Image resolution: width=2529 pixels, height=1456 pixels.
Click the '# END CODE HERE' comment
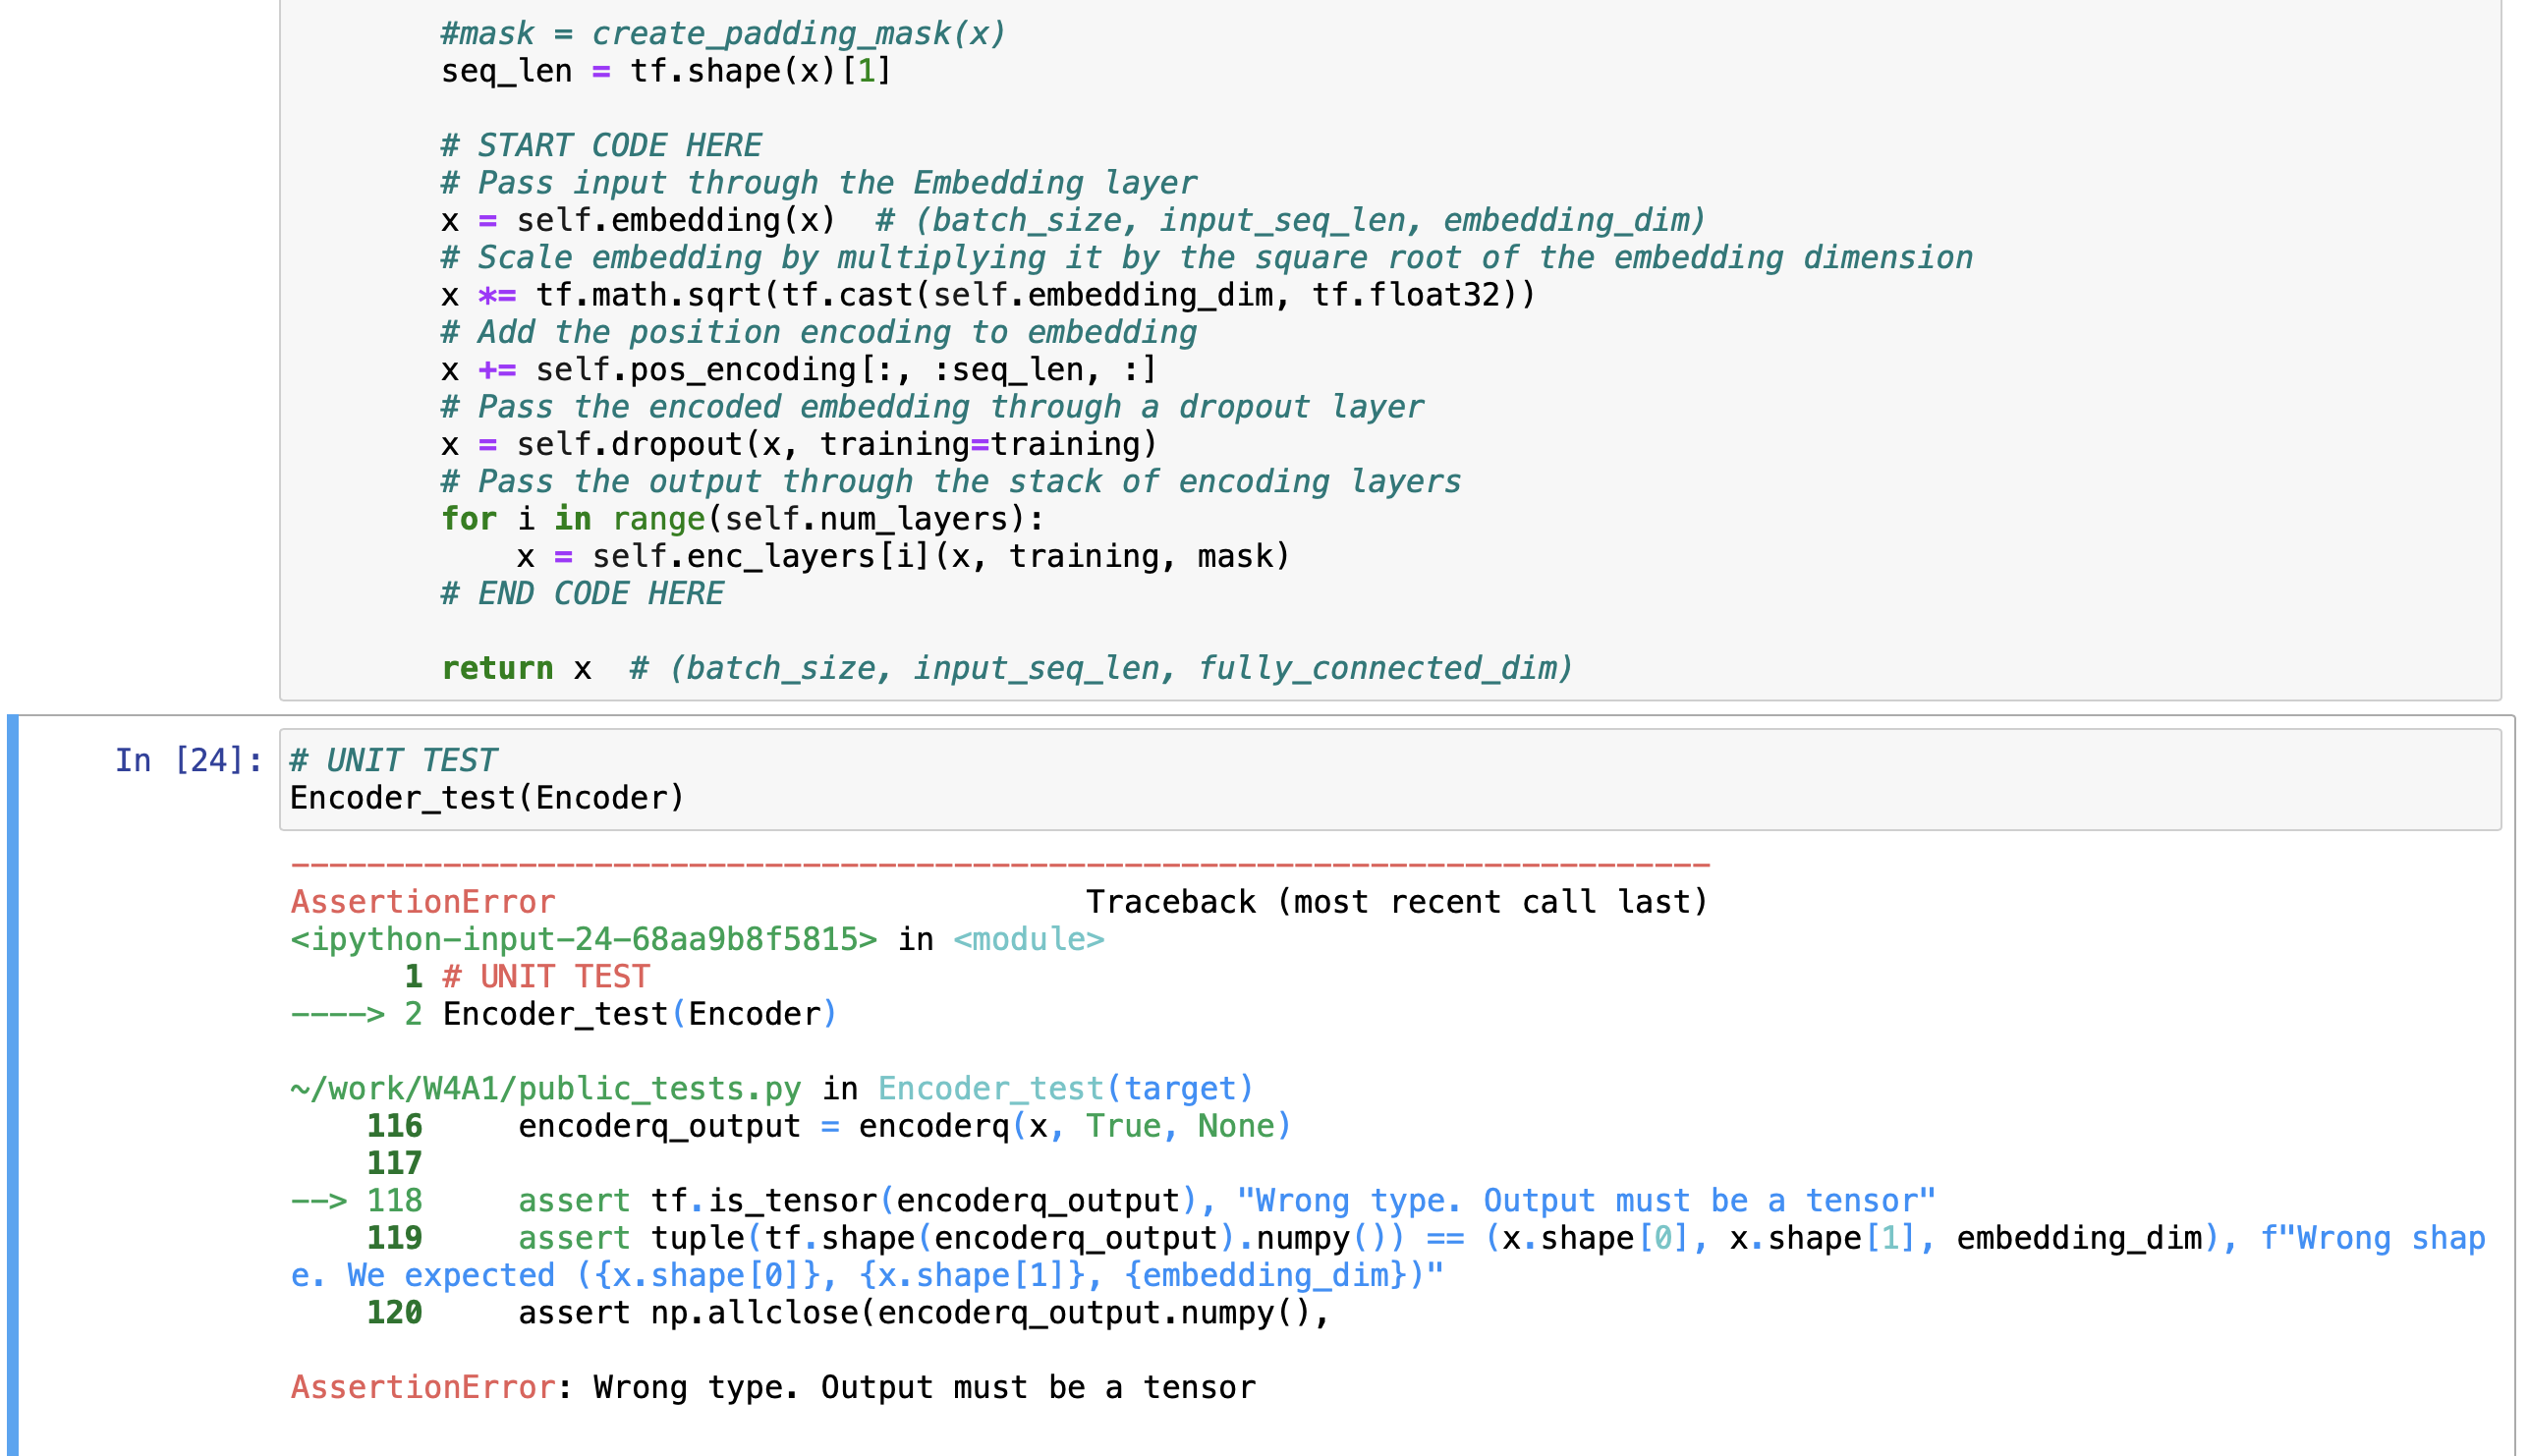582,593
